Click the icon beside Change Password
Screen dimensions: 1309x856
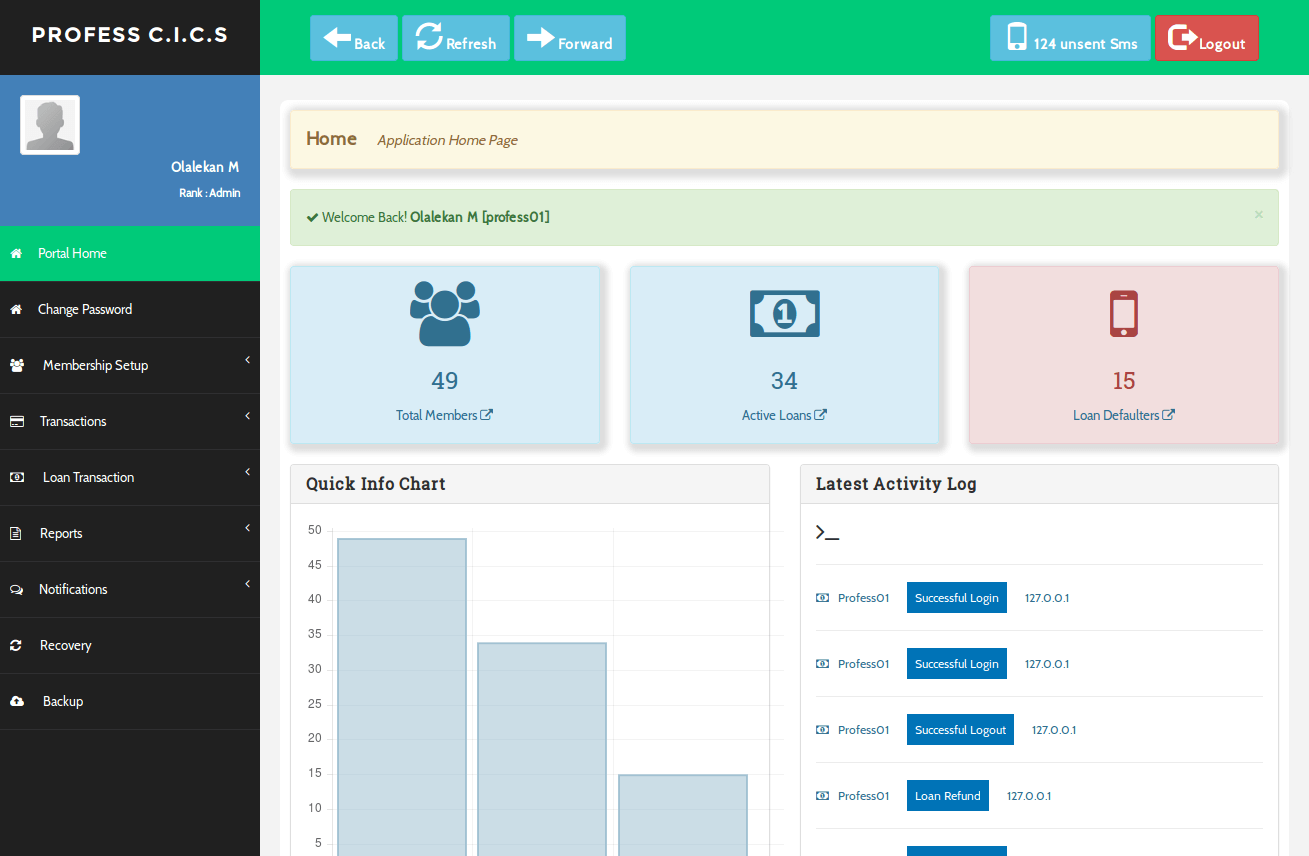16,309
